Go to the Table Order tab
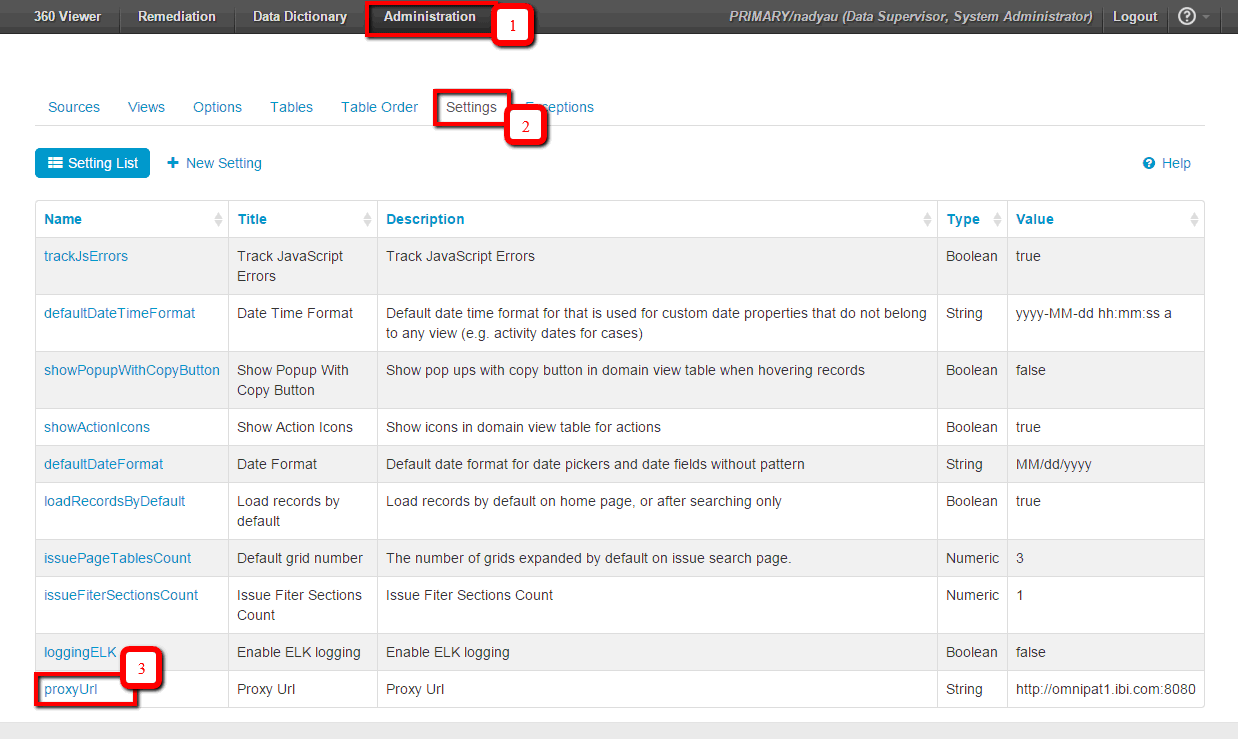Image resolution: width=1238 pixels, height=739 pixels. pyautogui.click(x=379, y=107)
